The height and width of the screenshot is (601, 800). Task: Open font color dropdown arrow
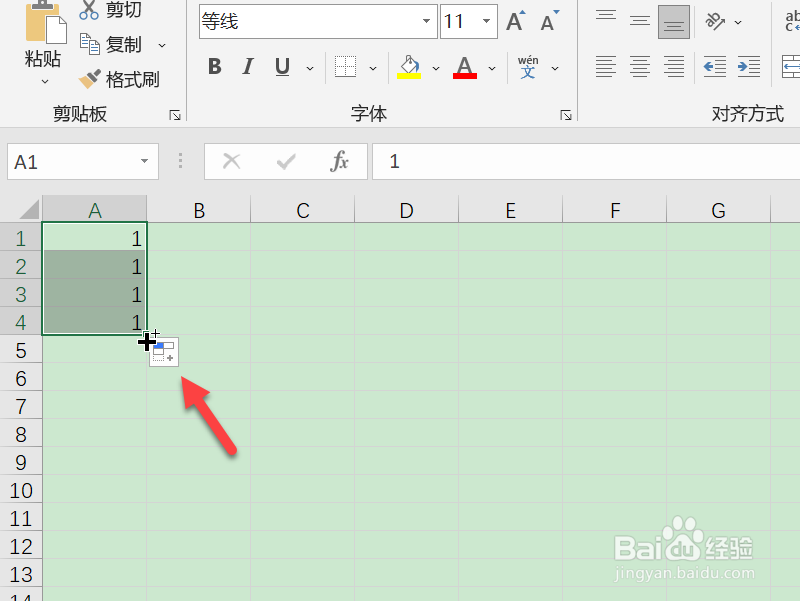pyautogui.click(x=492, y=68)
